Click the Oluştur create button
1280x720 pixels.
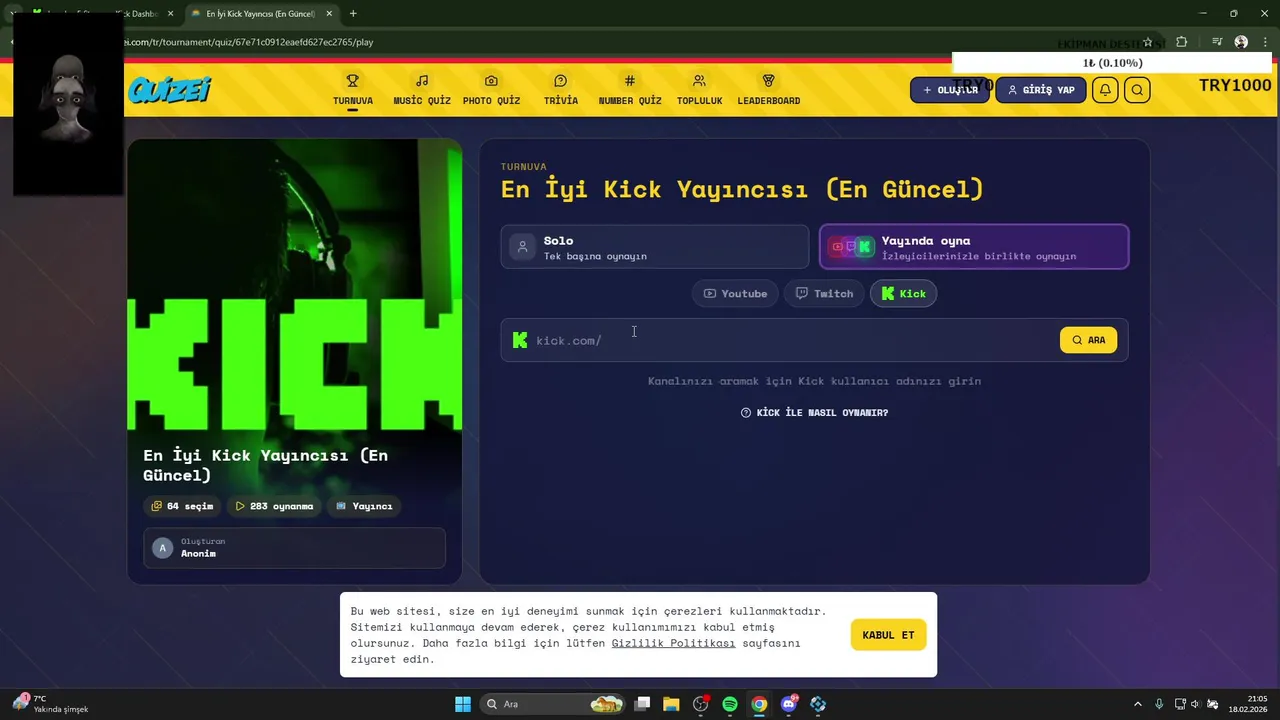pos(950,90)
